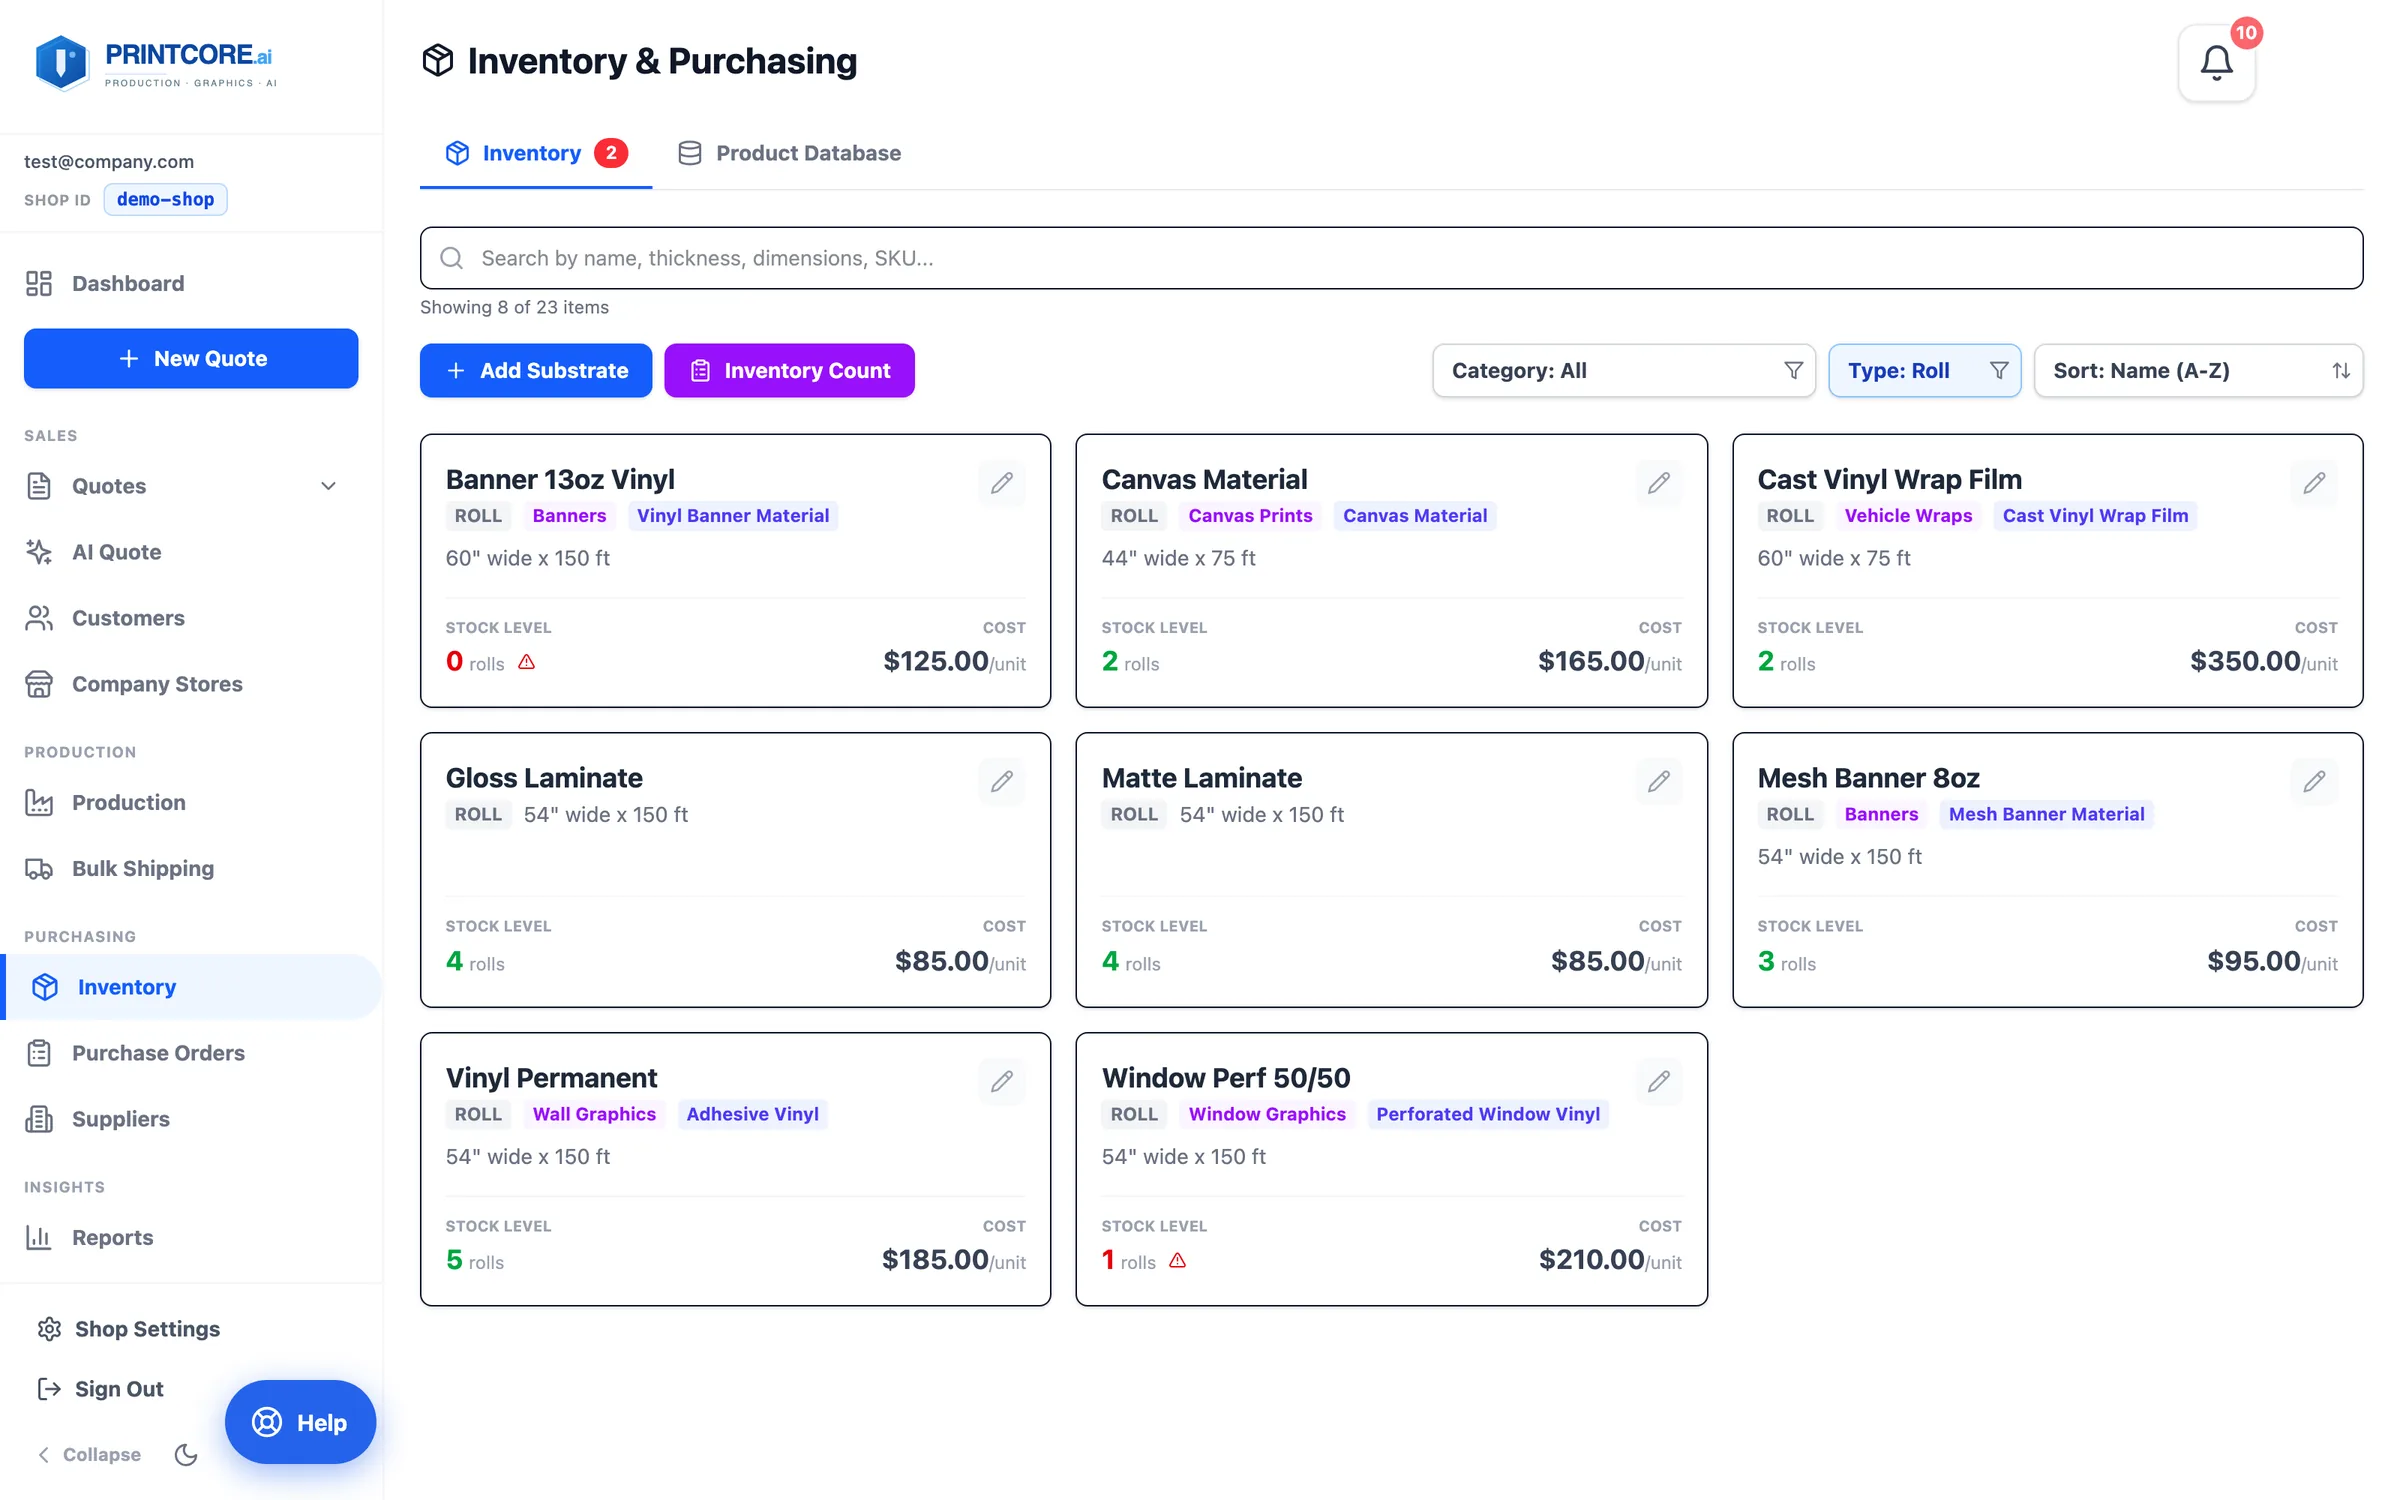Open Purchase Orders in the sidebar

(191, 1053)
